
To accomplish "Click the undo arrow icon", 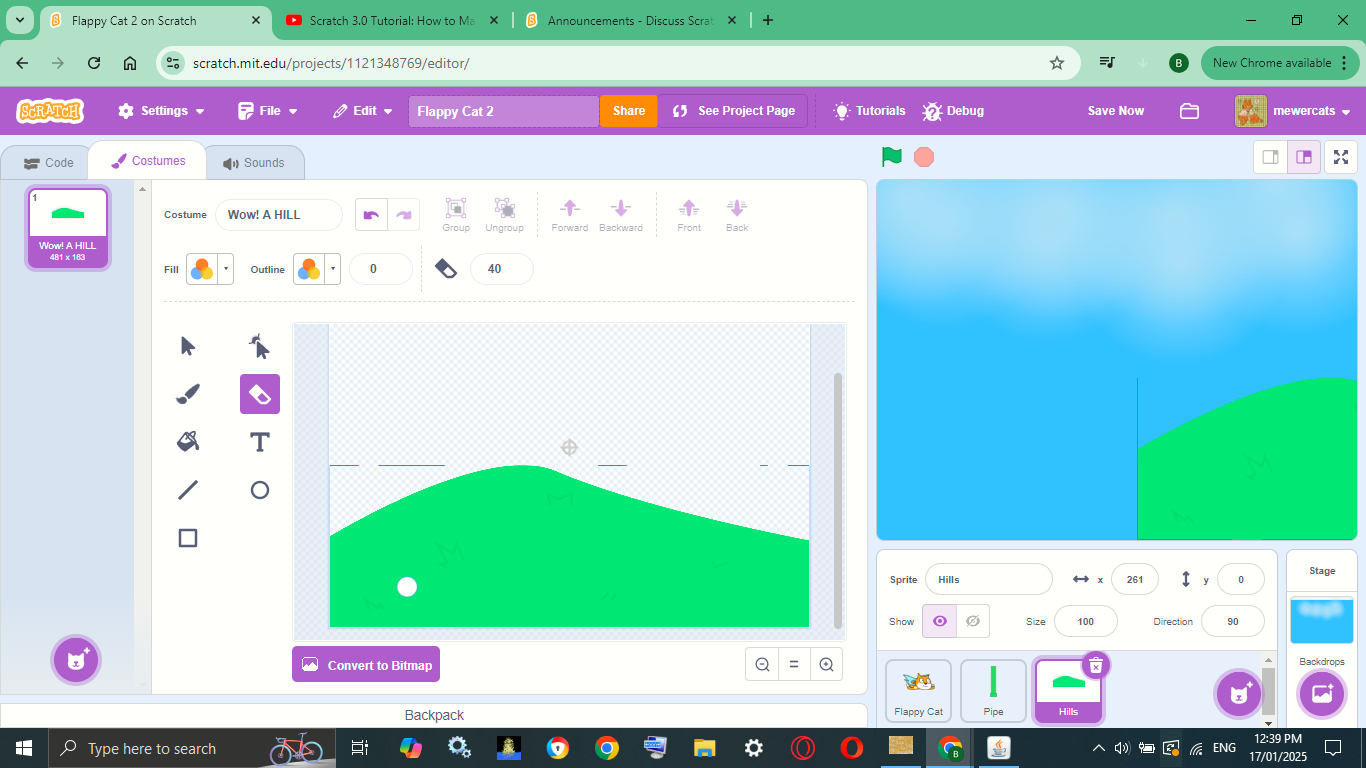I will click(x=372, y=215).
